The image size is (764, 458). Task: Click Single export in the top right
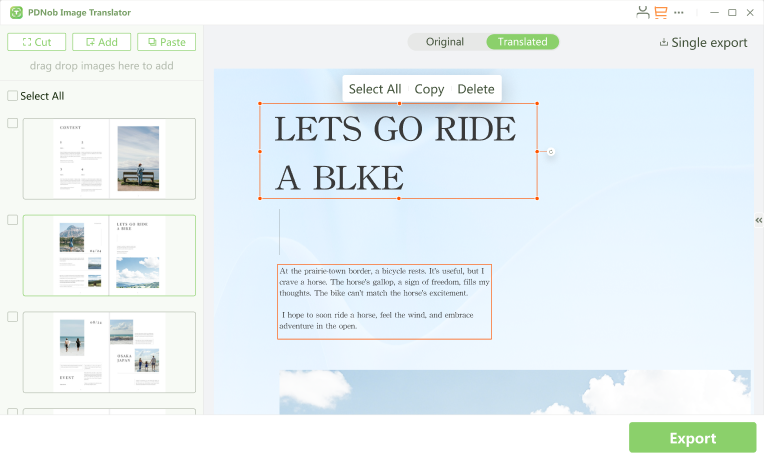[x=703, y=42]
